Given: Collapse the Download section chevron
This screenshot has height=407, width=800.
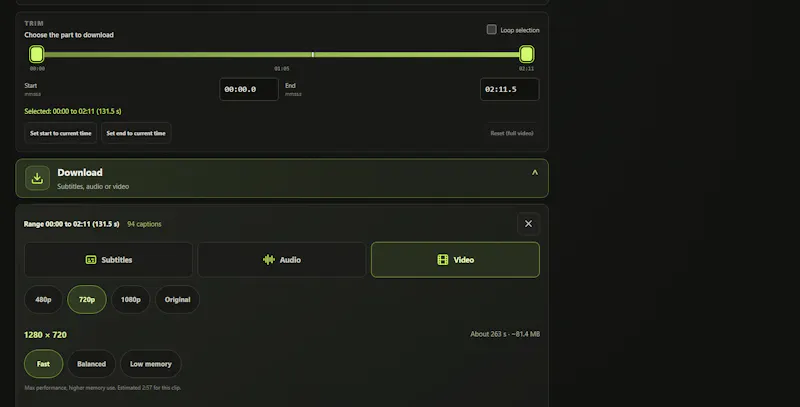Looking at the screenshot, I should point(535,173).
